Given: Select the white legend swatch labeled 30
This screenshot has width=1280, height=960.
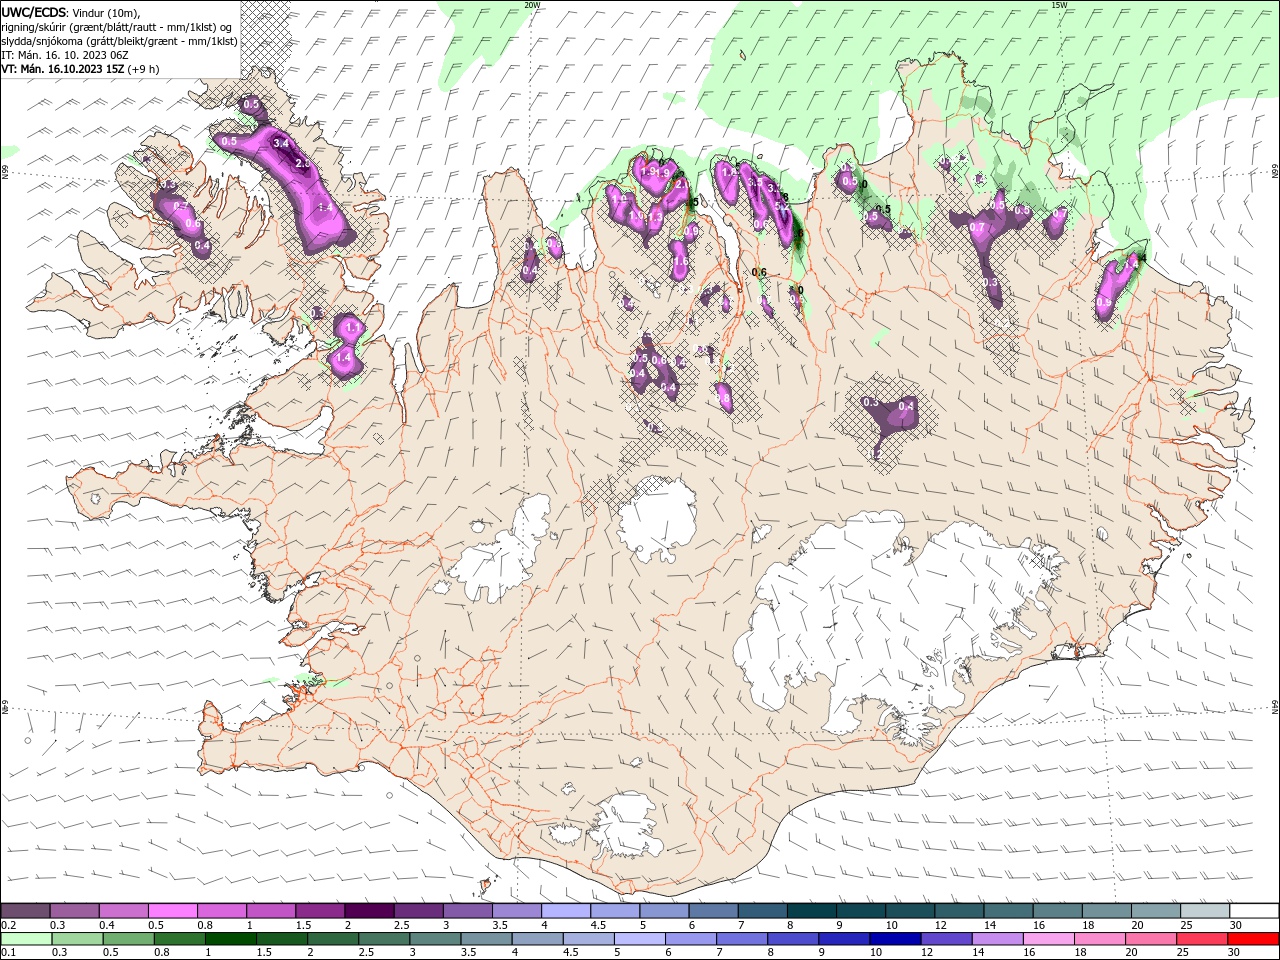Looking at the screenshot, I should coord(1254,911).
